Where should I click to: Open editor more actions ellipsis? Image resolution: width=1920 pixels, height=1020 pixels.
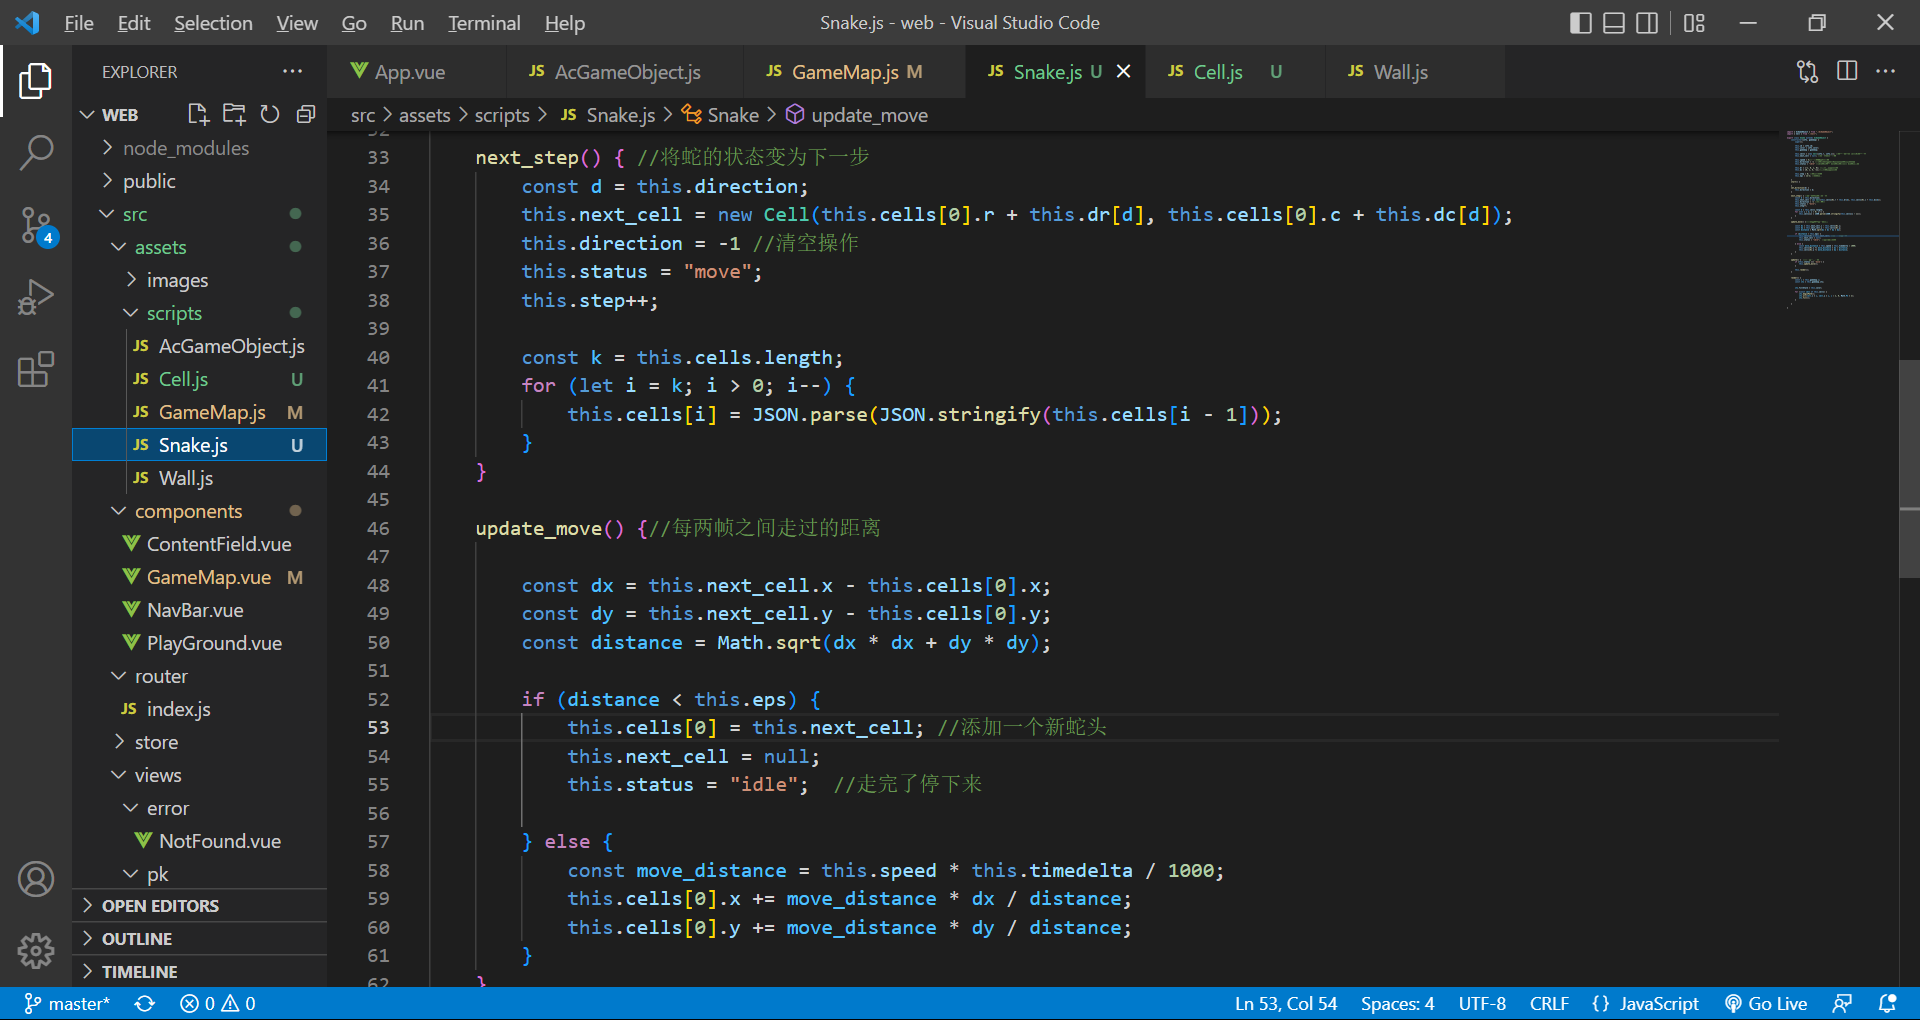point(1885,71)
